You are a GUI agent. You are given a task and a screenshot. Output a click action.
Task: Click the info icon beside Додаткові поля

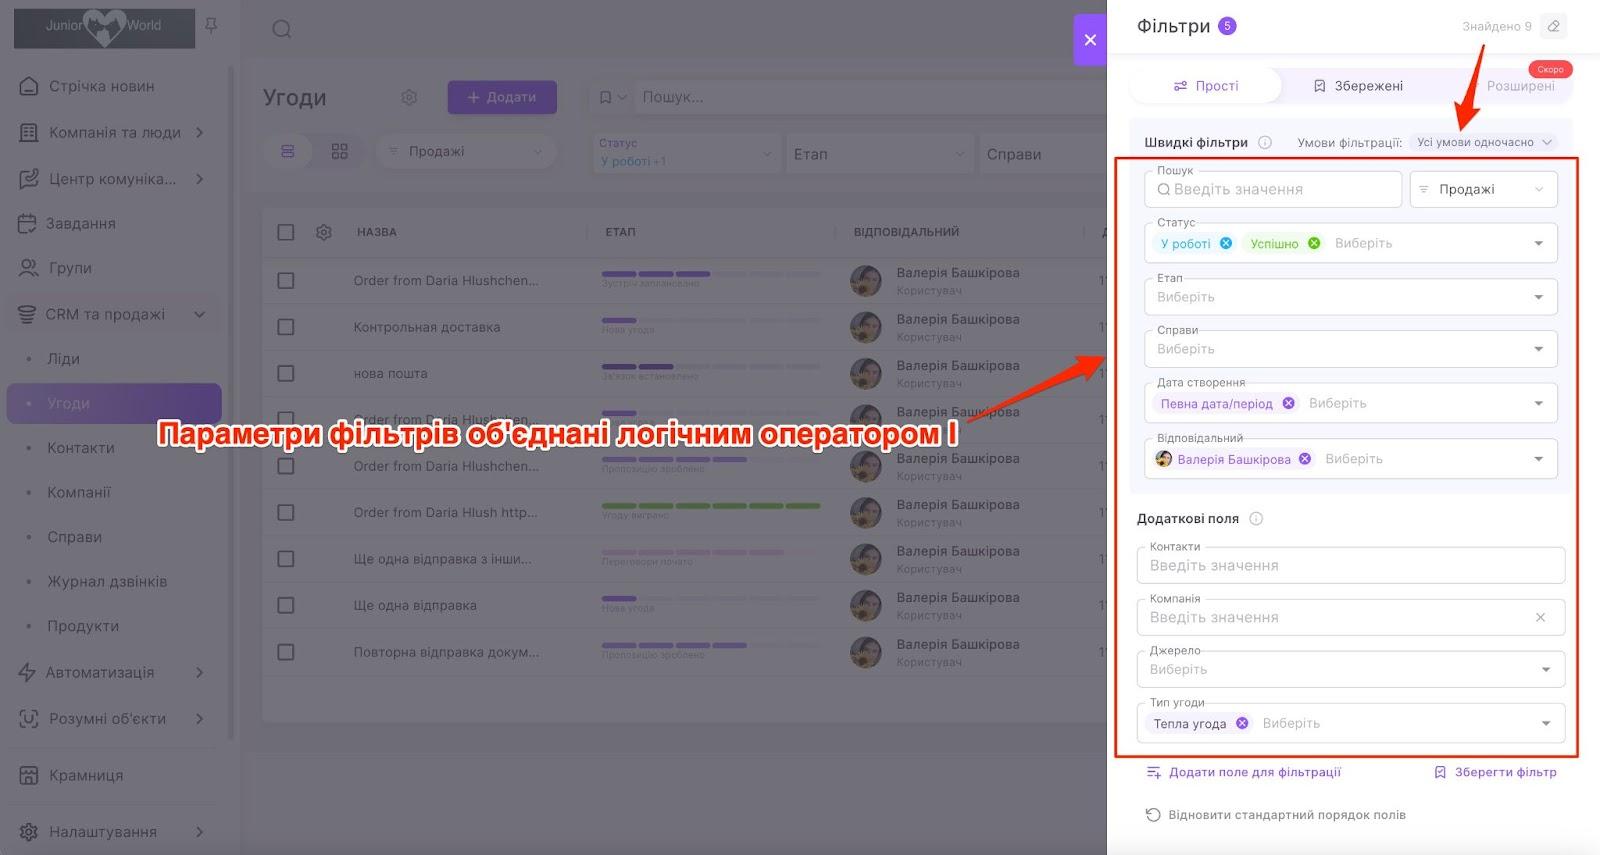pos(1256,518)
